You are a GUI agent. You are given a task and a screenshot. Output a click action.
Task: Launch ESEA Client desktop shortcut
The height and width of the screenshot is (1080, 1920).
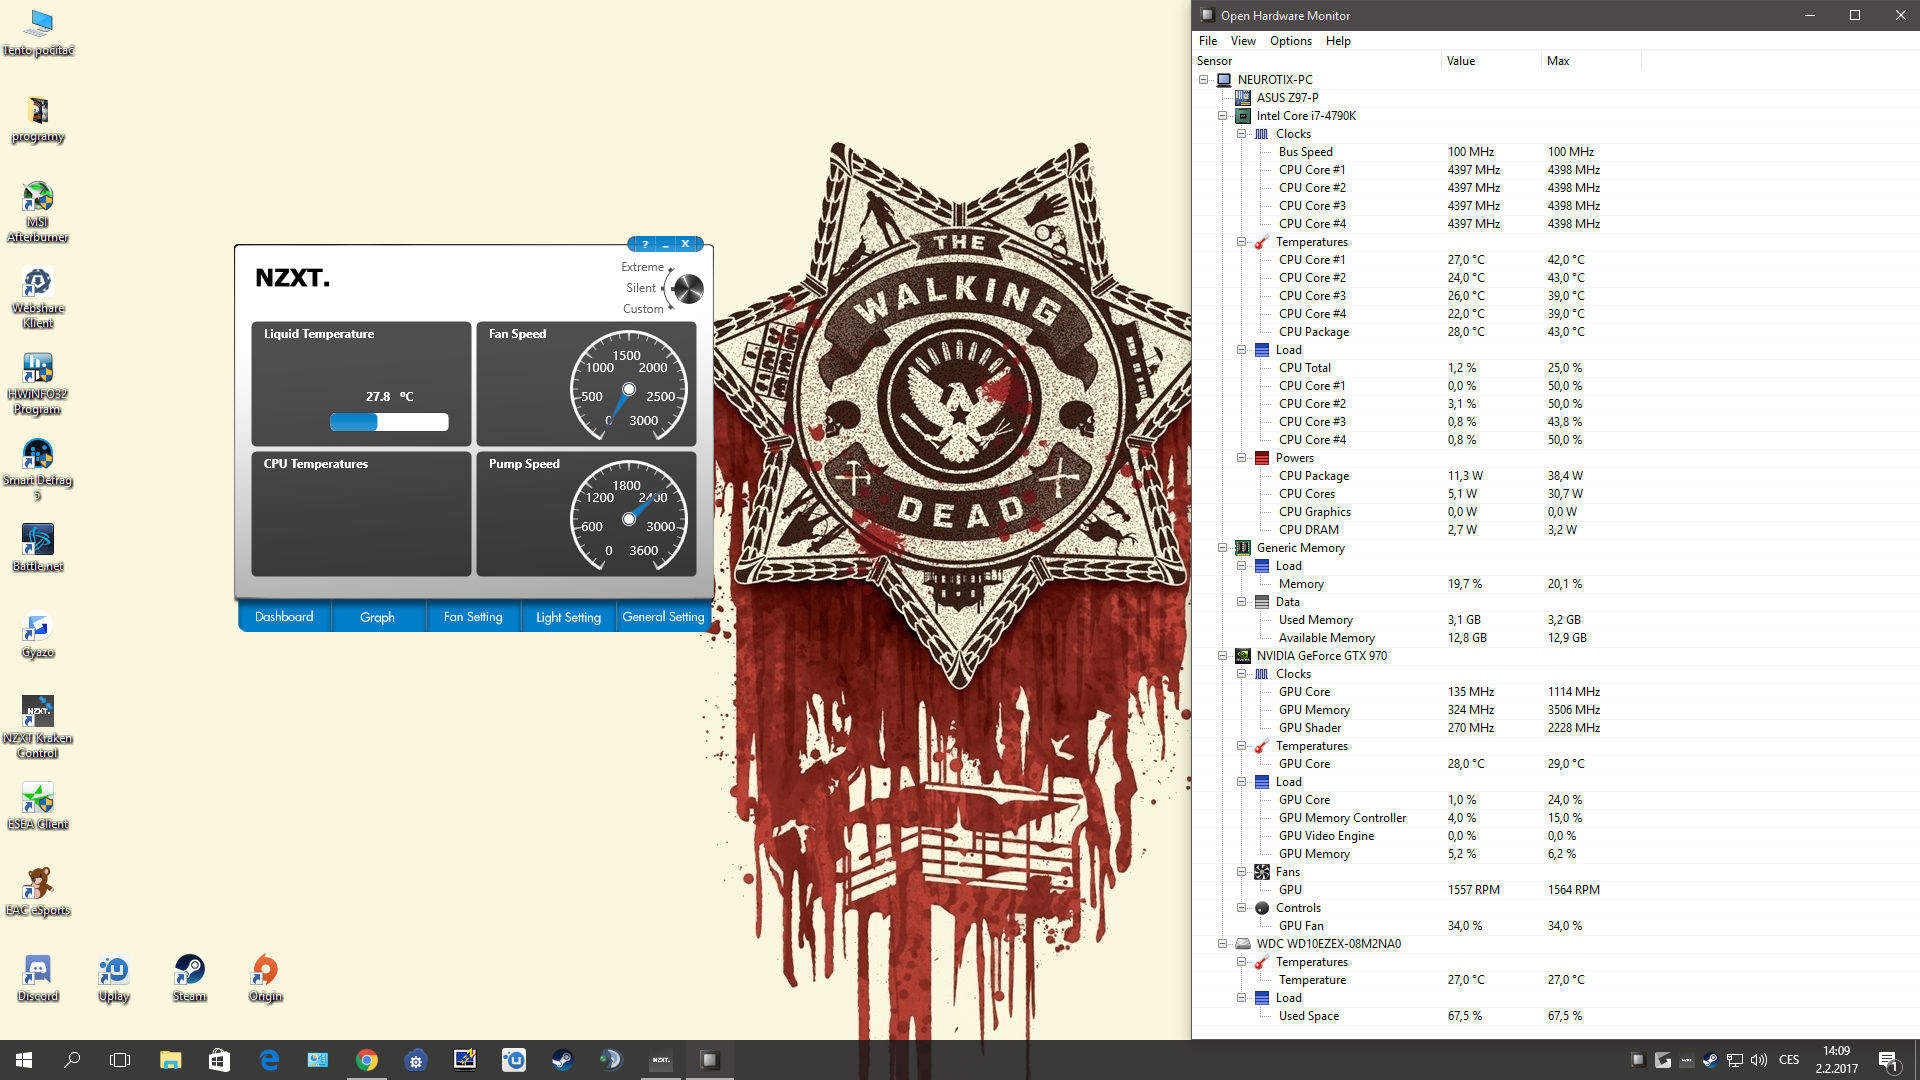[38, 806]
